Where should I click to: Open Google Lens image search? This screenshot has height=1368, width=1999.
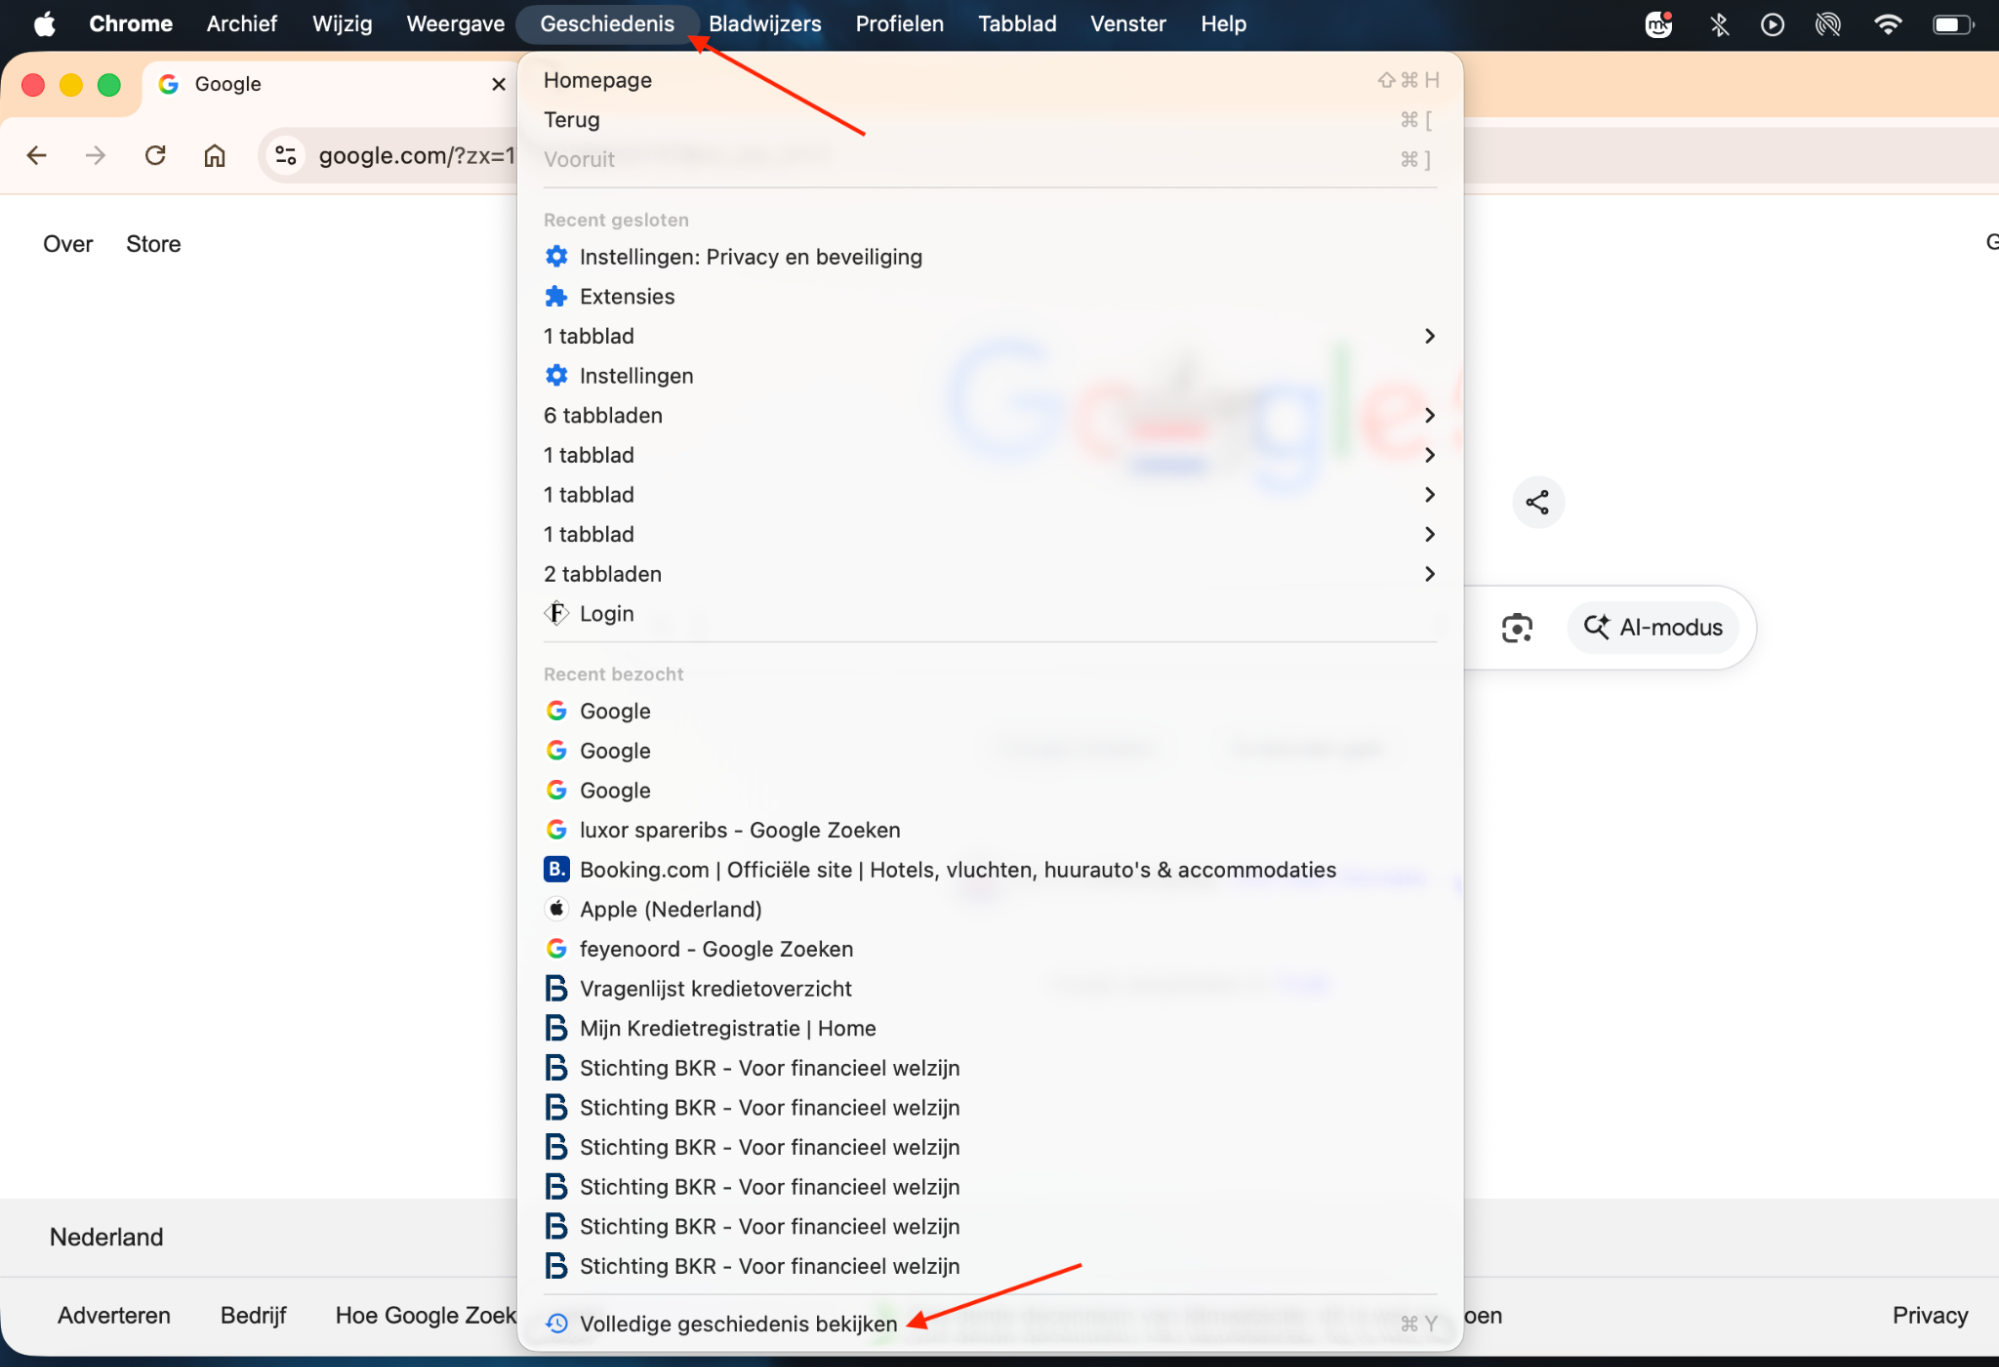[x=1516, y=627]
